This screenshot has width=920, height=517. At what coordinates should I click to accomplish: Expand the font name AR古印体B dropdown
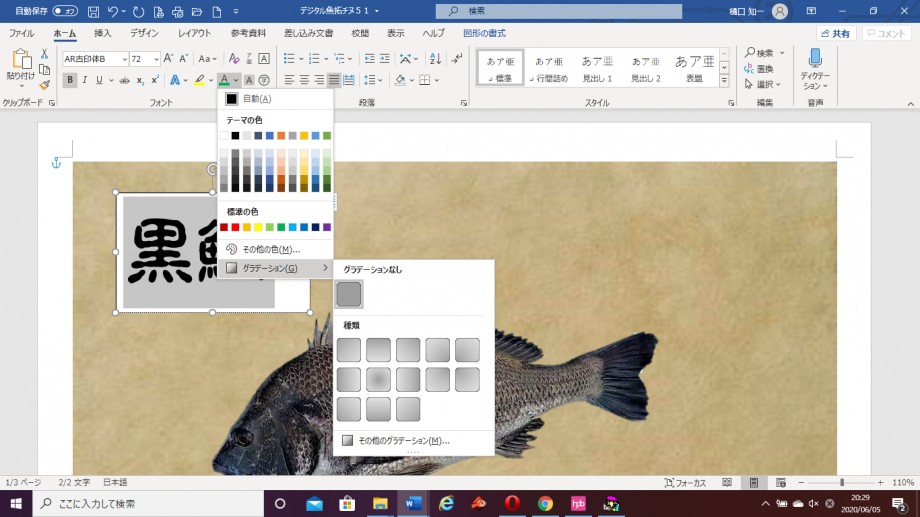124,59
